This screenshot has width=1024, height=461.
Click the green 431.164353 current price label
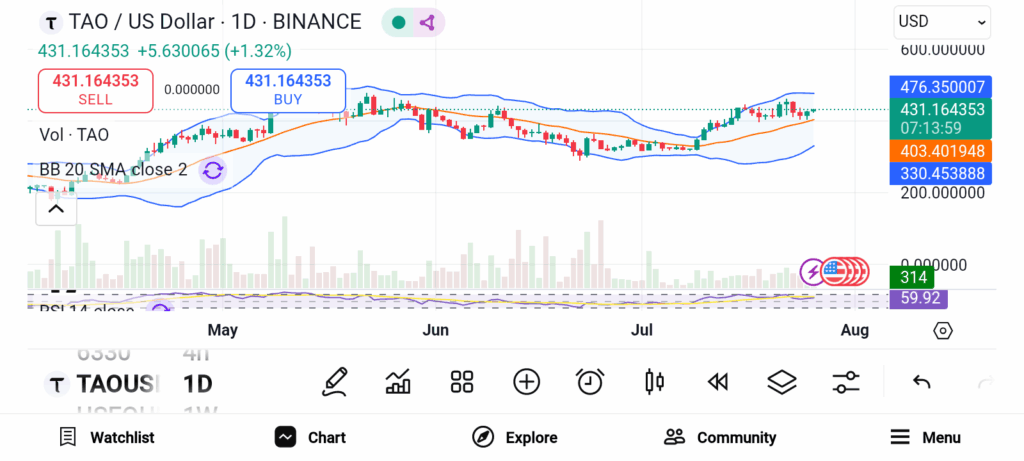pos(940,118)
